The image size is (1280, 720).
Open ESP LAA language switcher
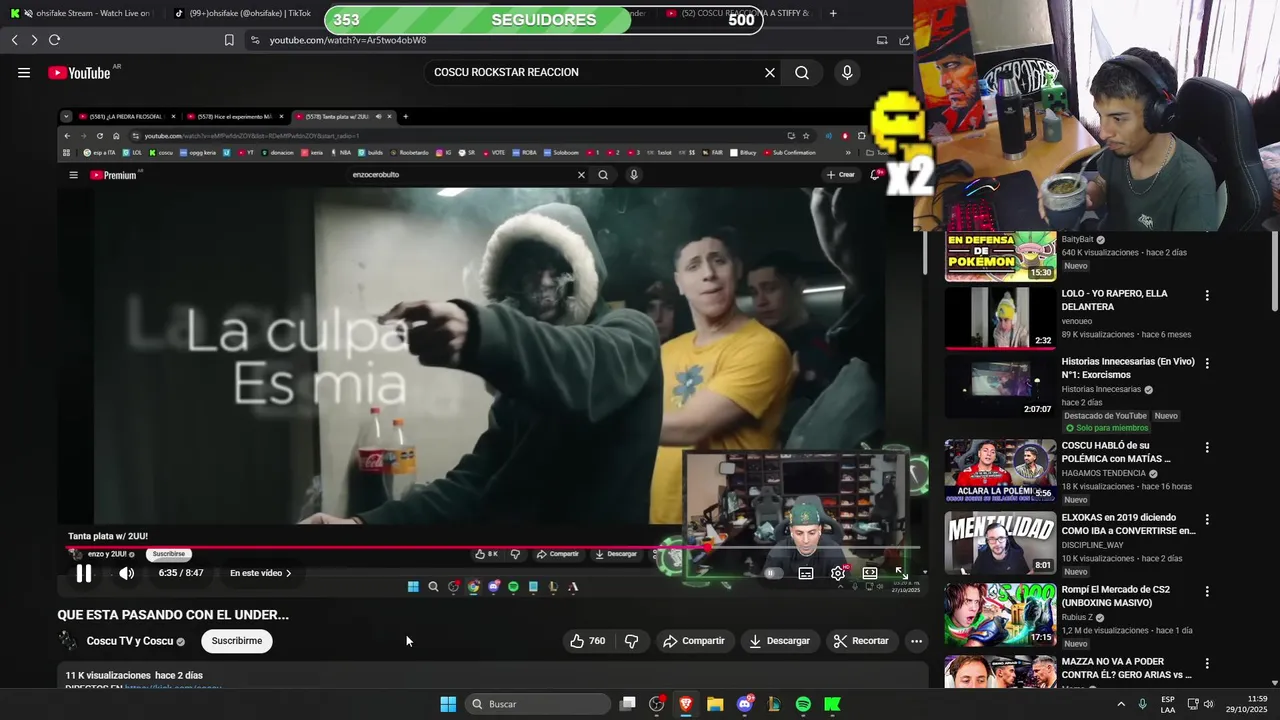1168,704
